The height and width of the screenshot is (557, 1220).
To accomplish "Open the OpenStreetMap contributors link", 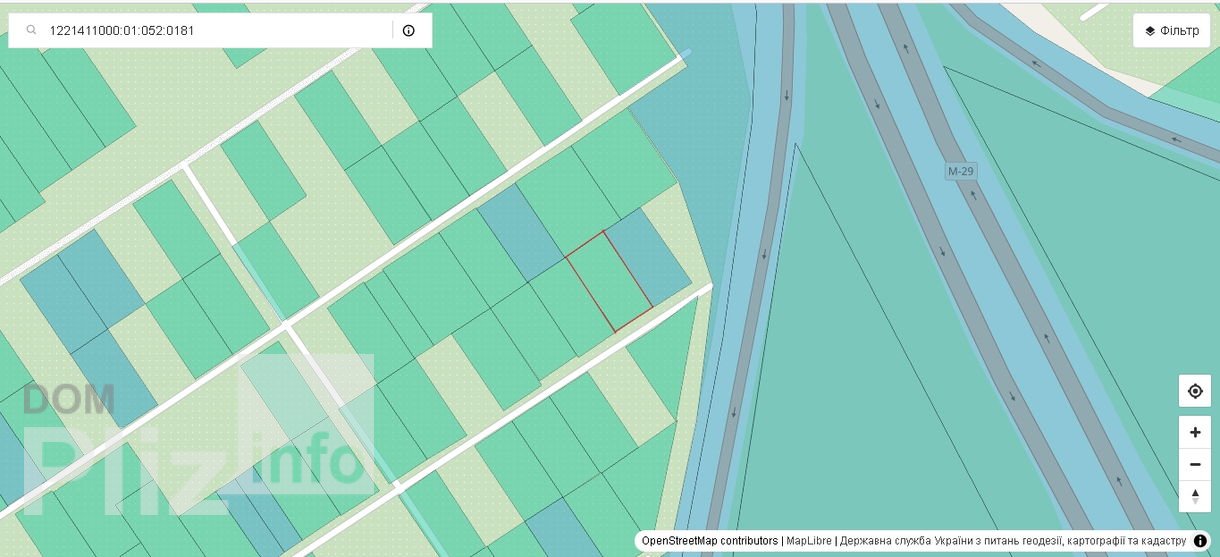I will (709, 541).
